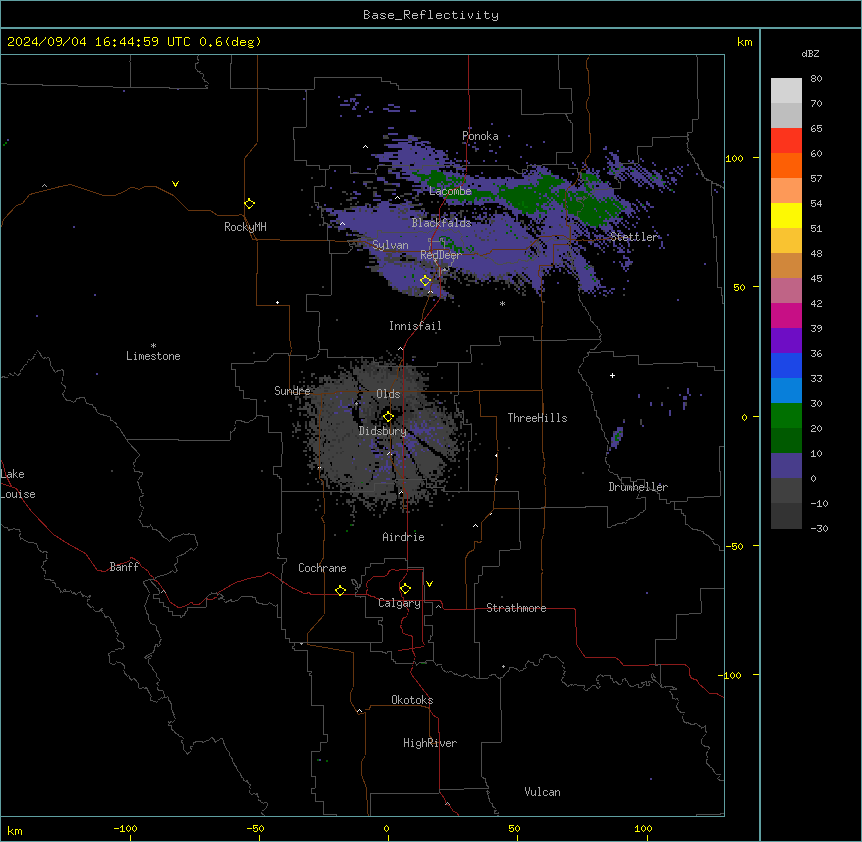The width and height of the screenshot is (862, 842).
Task: Click the Drumheller label
Action: [638, 487]
